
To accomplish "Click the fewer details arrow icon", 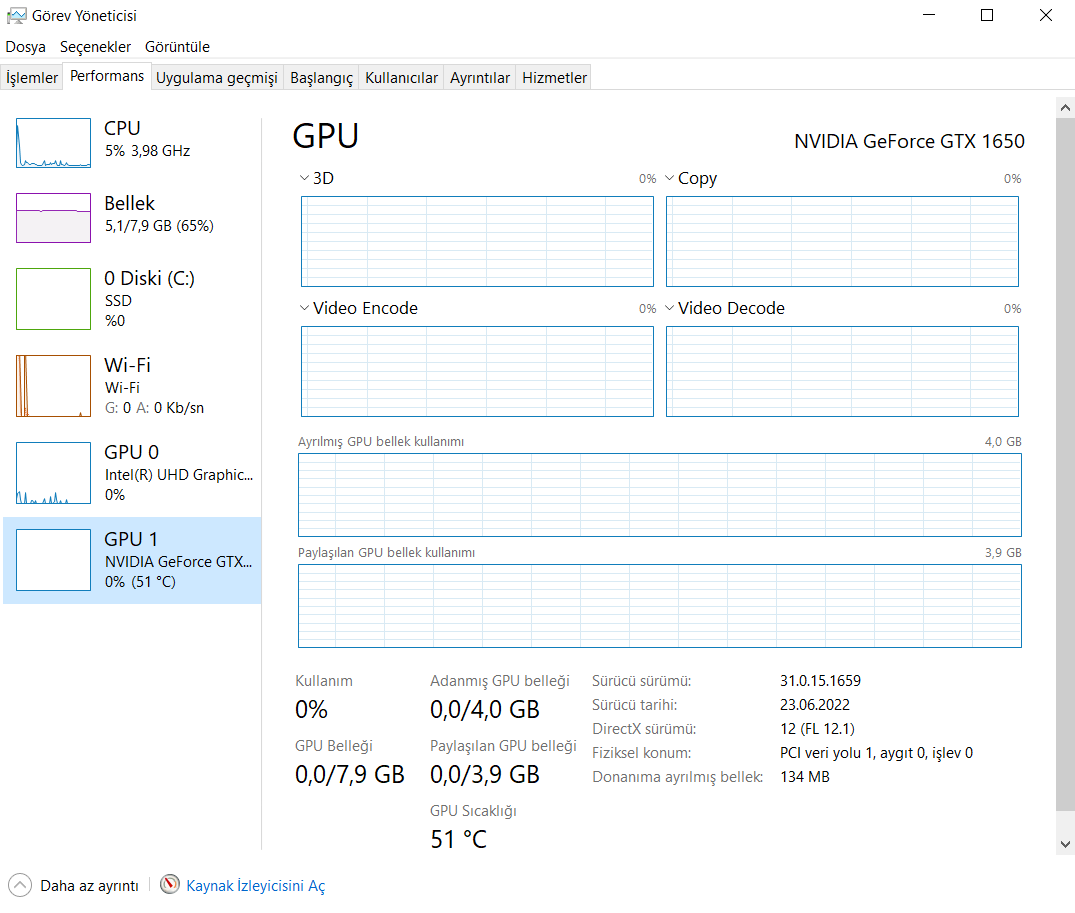I will coord(19,885).
